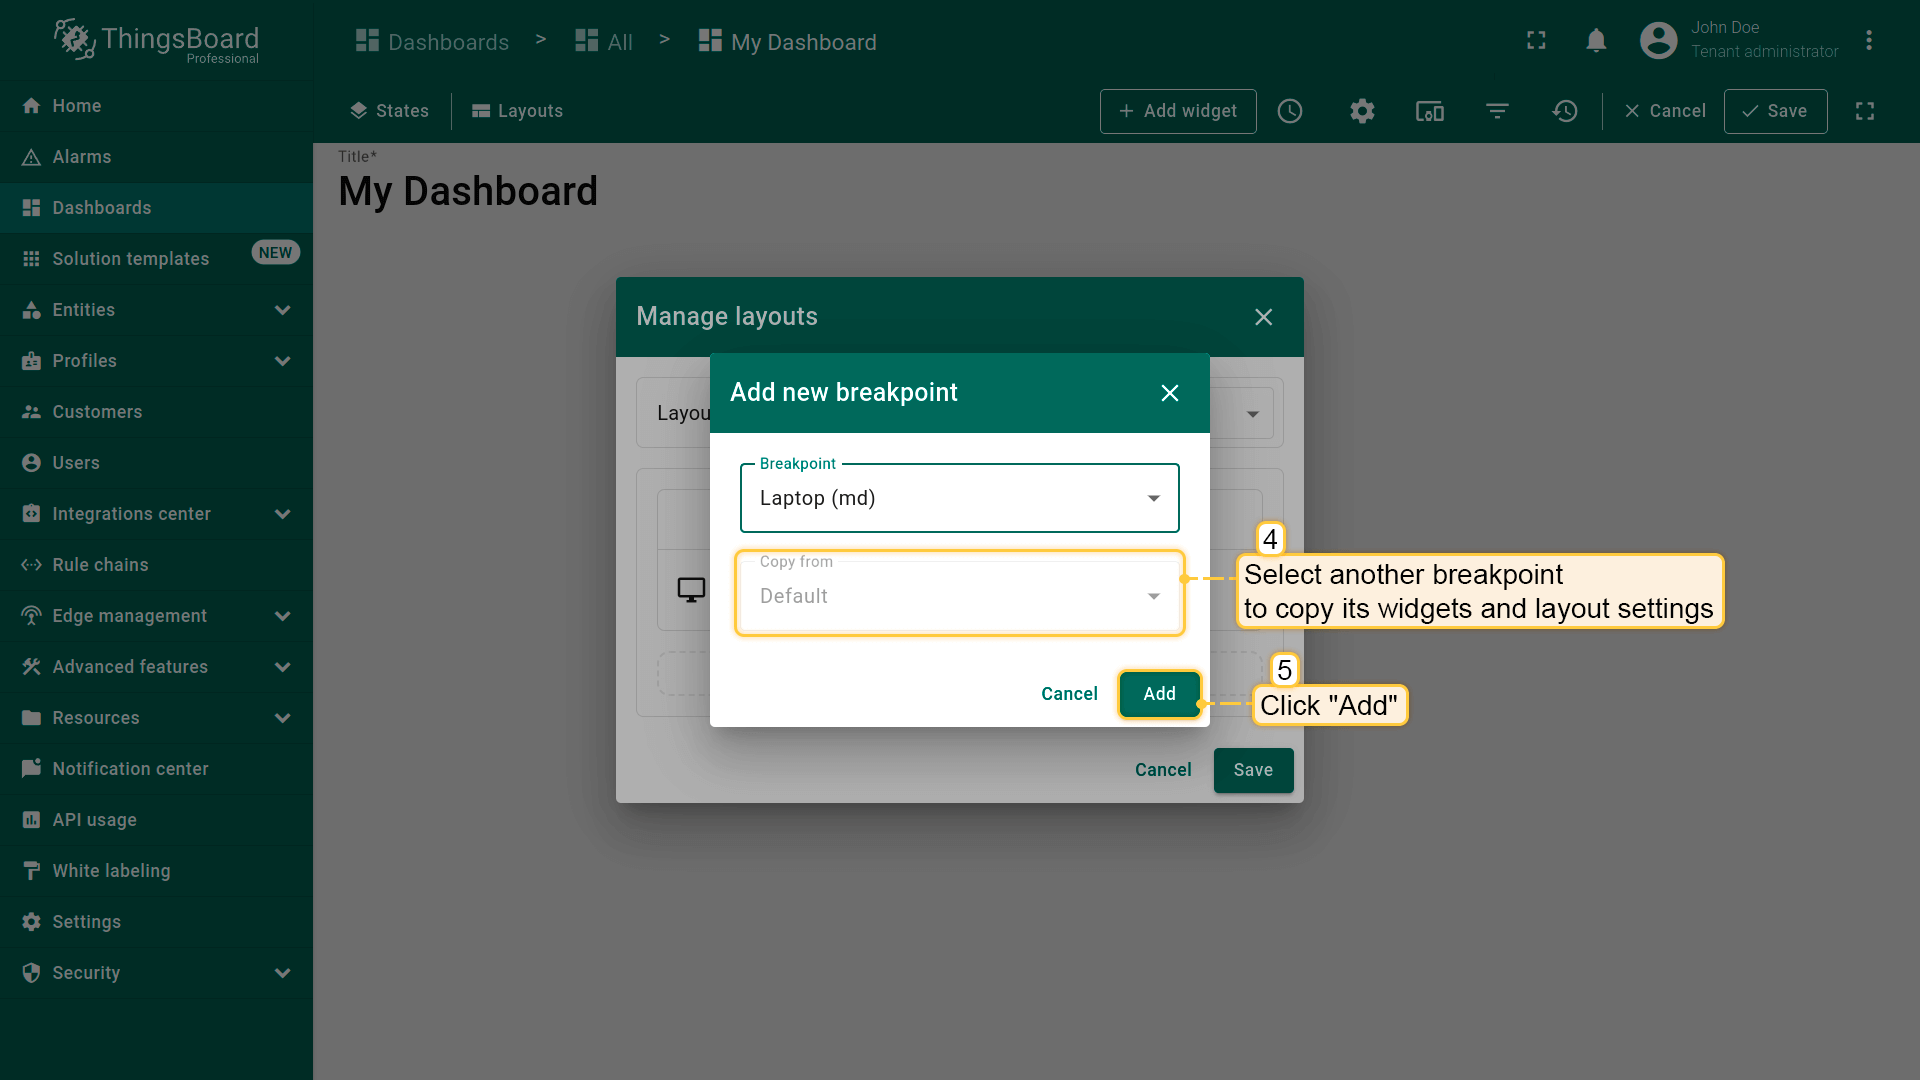This screenshot has height=1080, width=1920.
Task: Close the Add new breakpoint dialog
Action: pos(1169,393)
